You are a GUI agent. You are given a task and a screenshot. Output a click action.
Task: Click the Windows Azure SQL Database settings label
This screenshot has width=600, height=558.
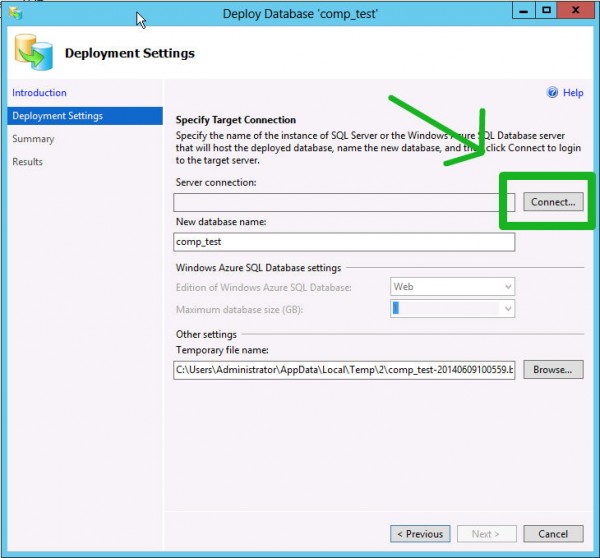(x=258, y=268)
